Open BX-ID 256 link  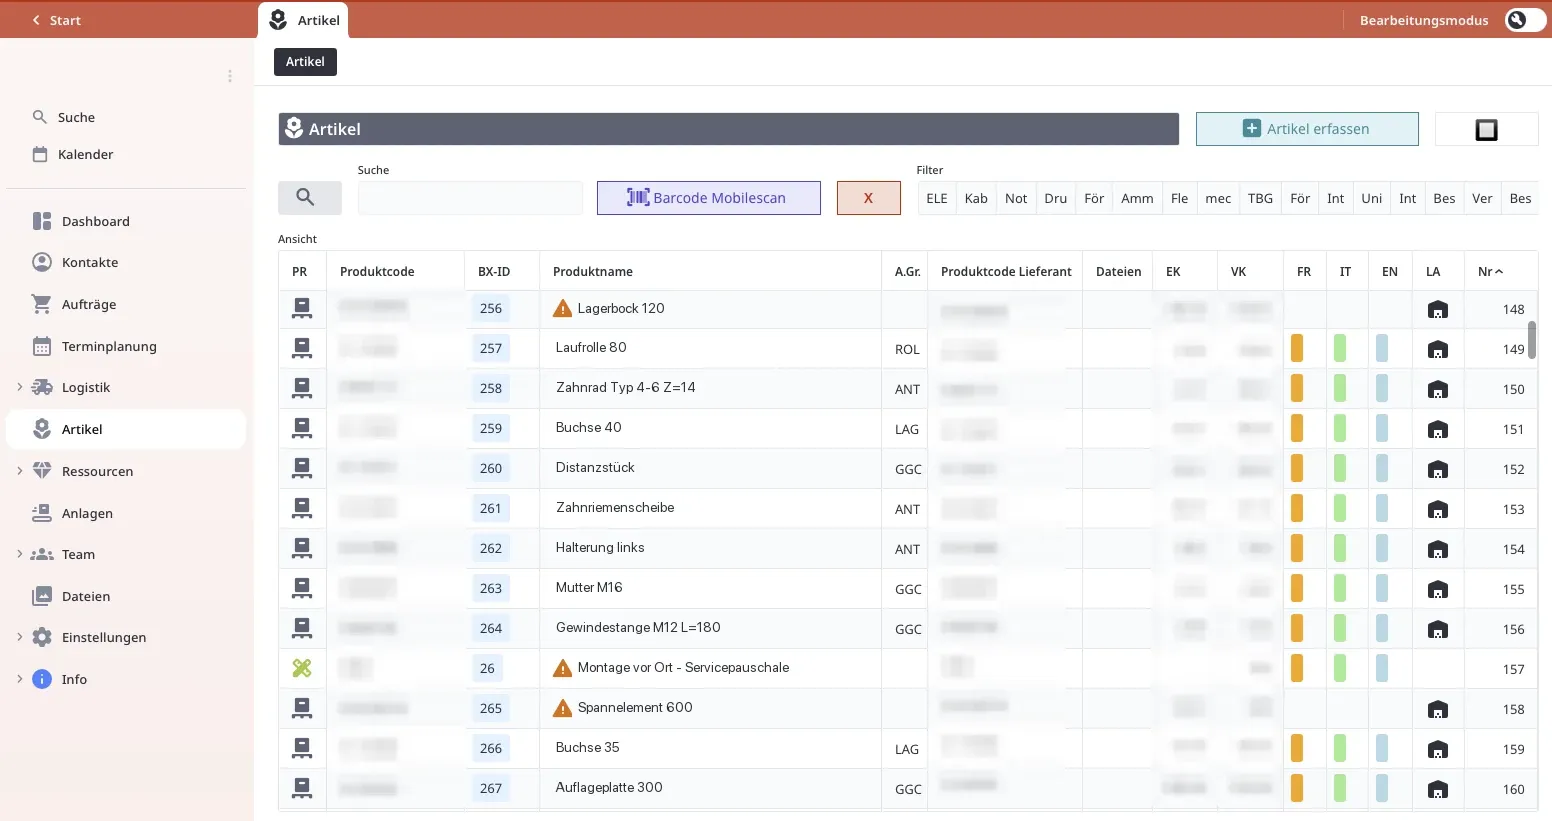click(491, 308)
